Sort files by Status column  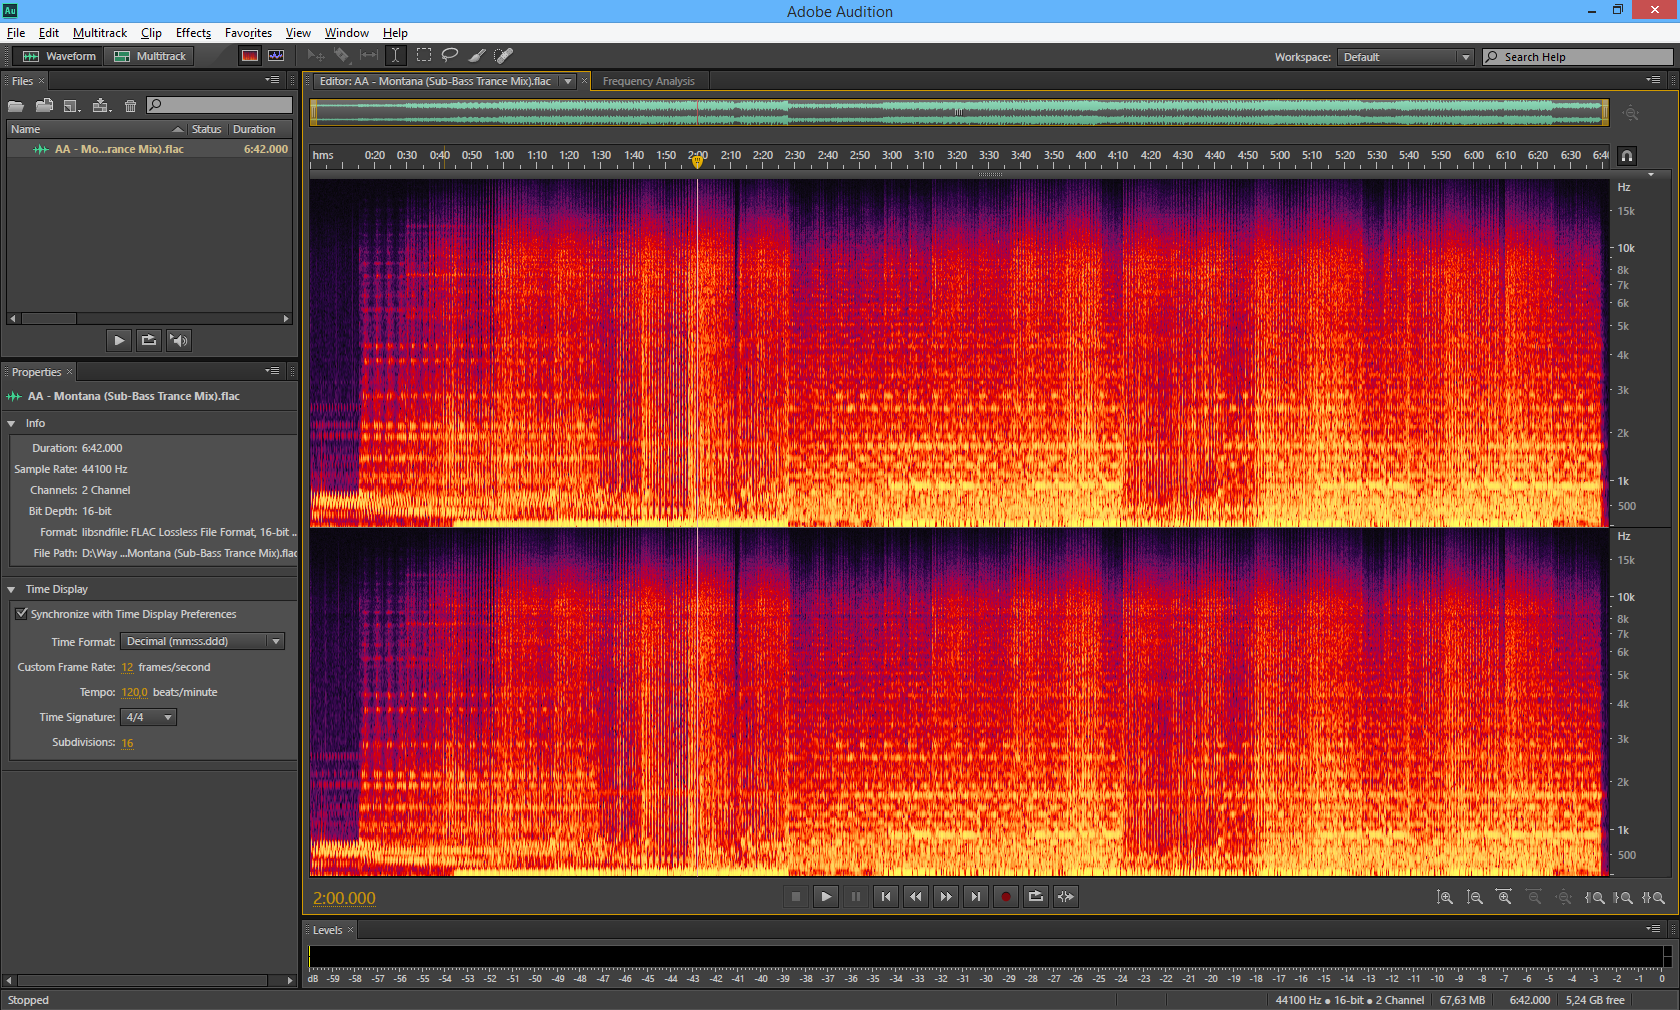[207, 129]
